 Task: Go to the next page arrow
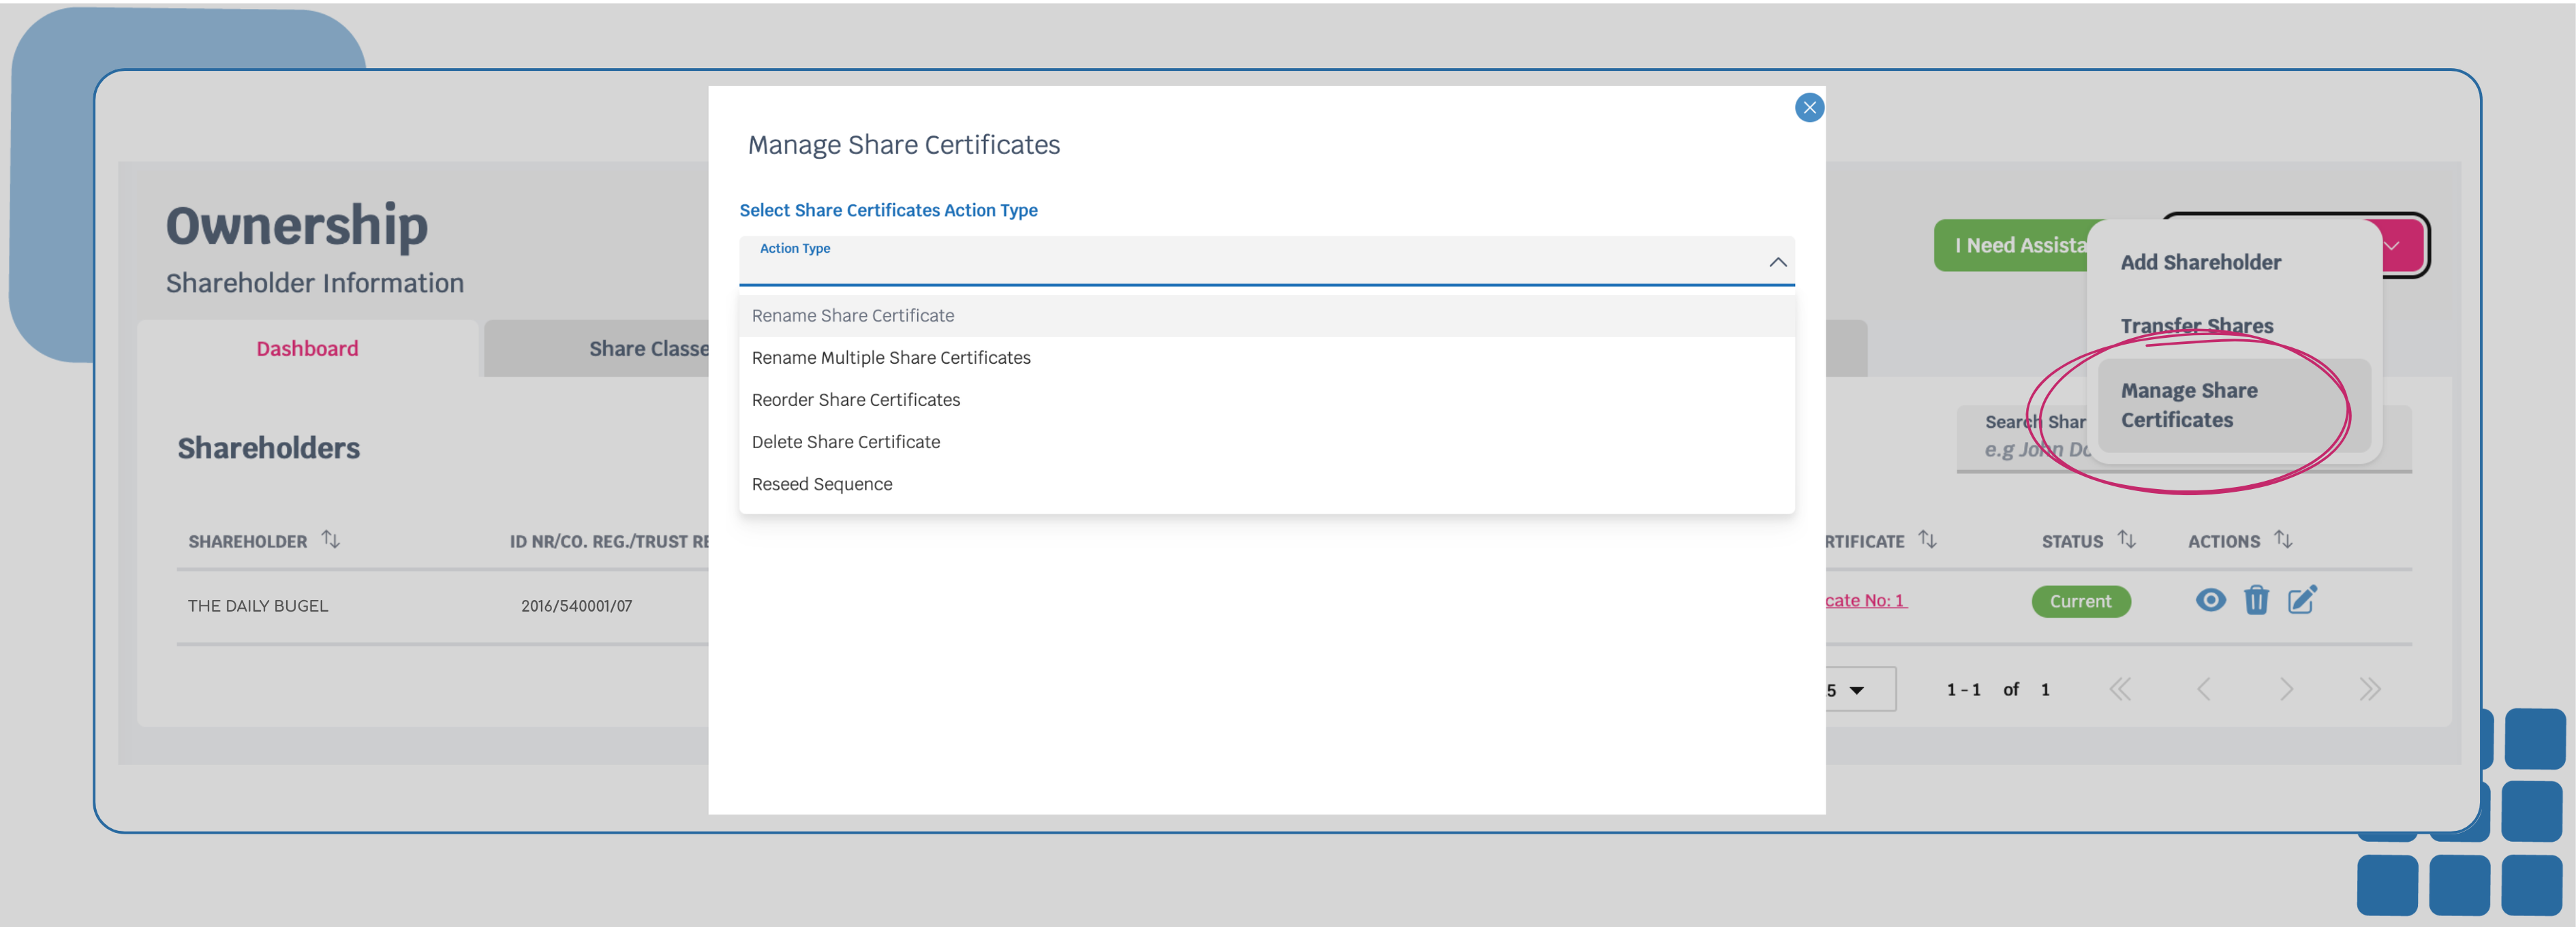tap(2286, 689)
